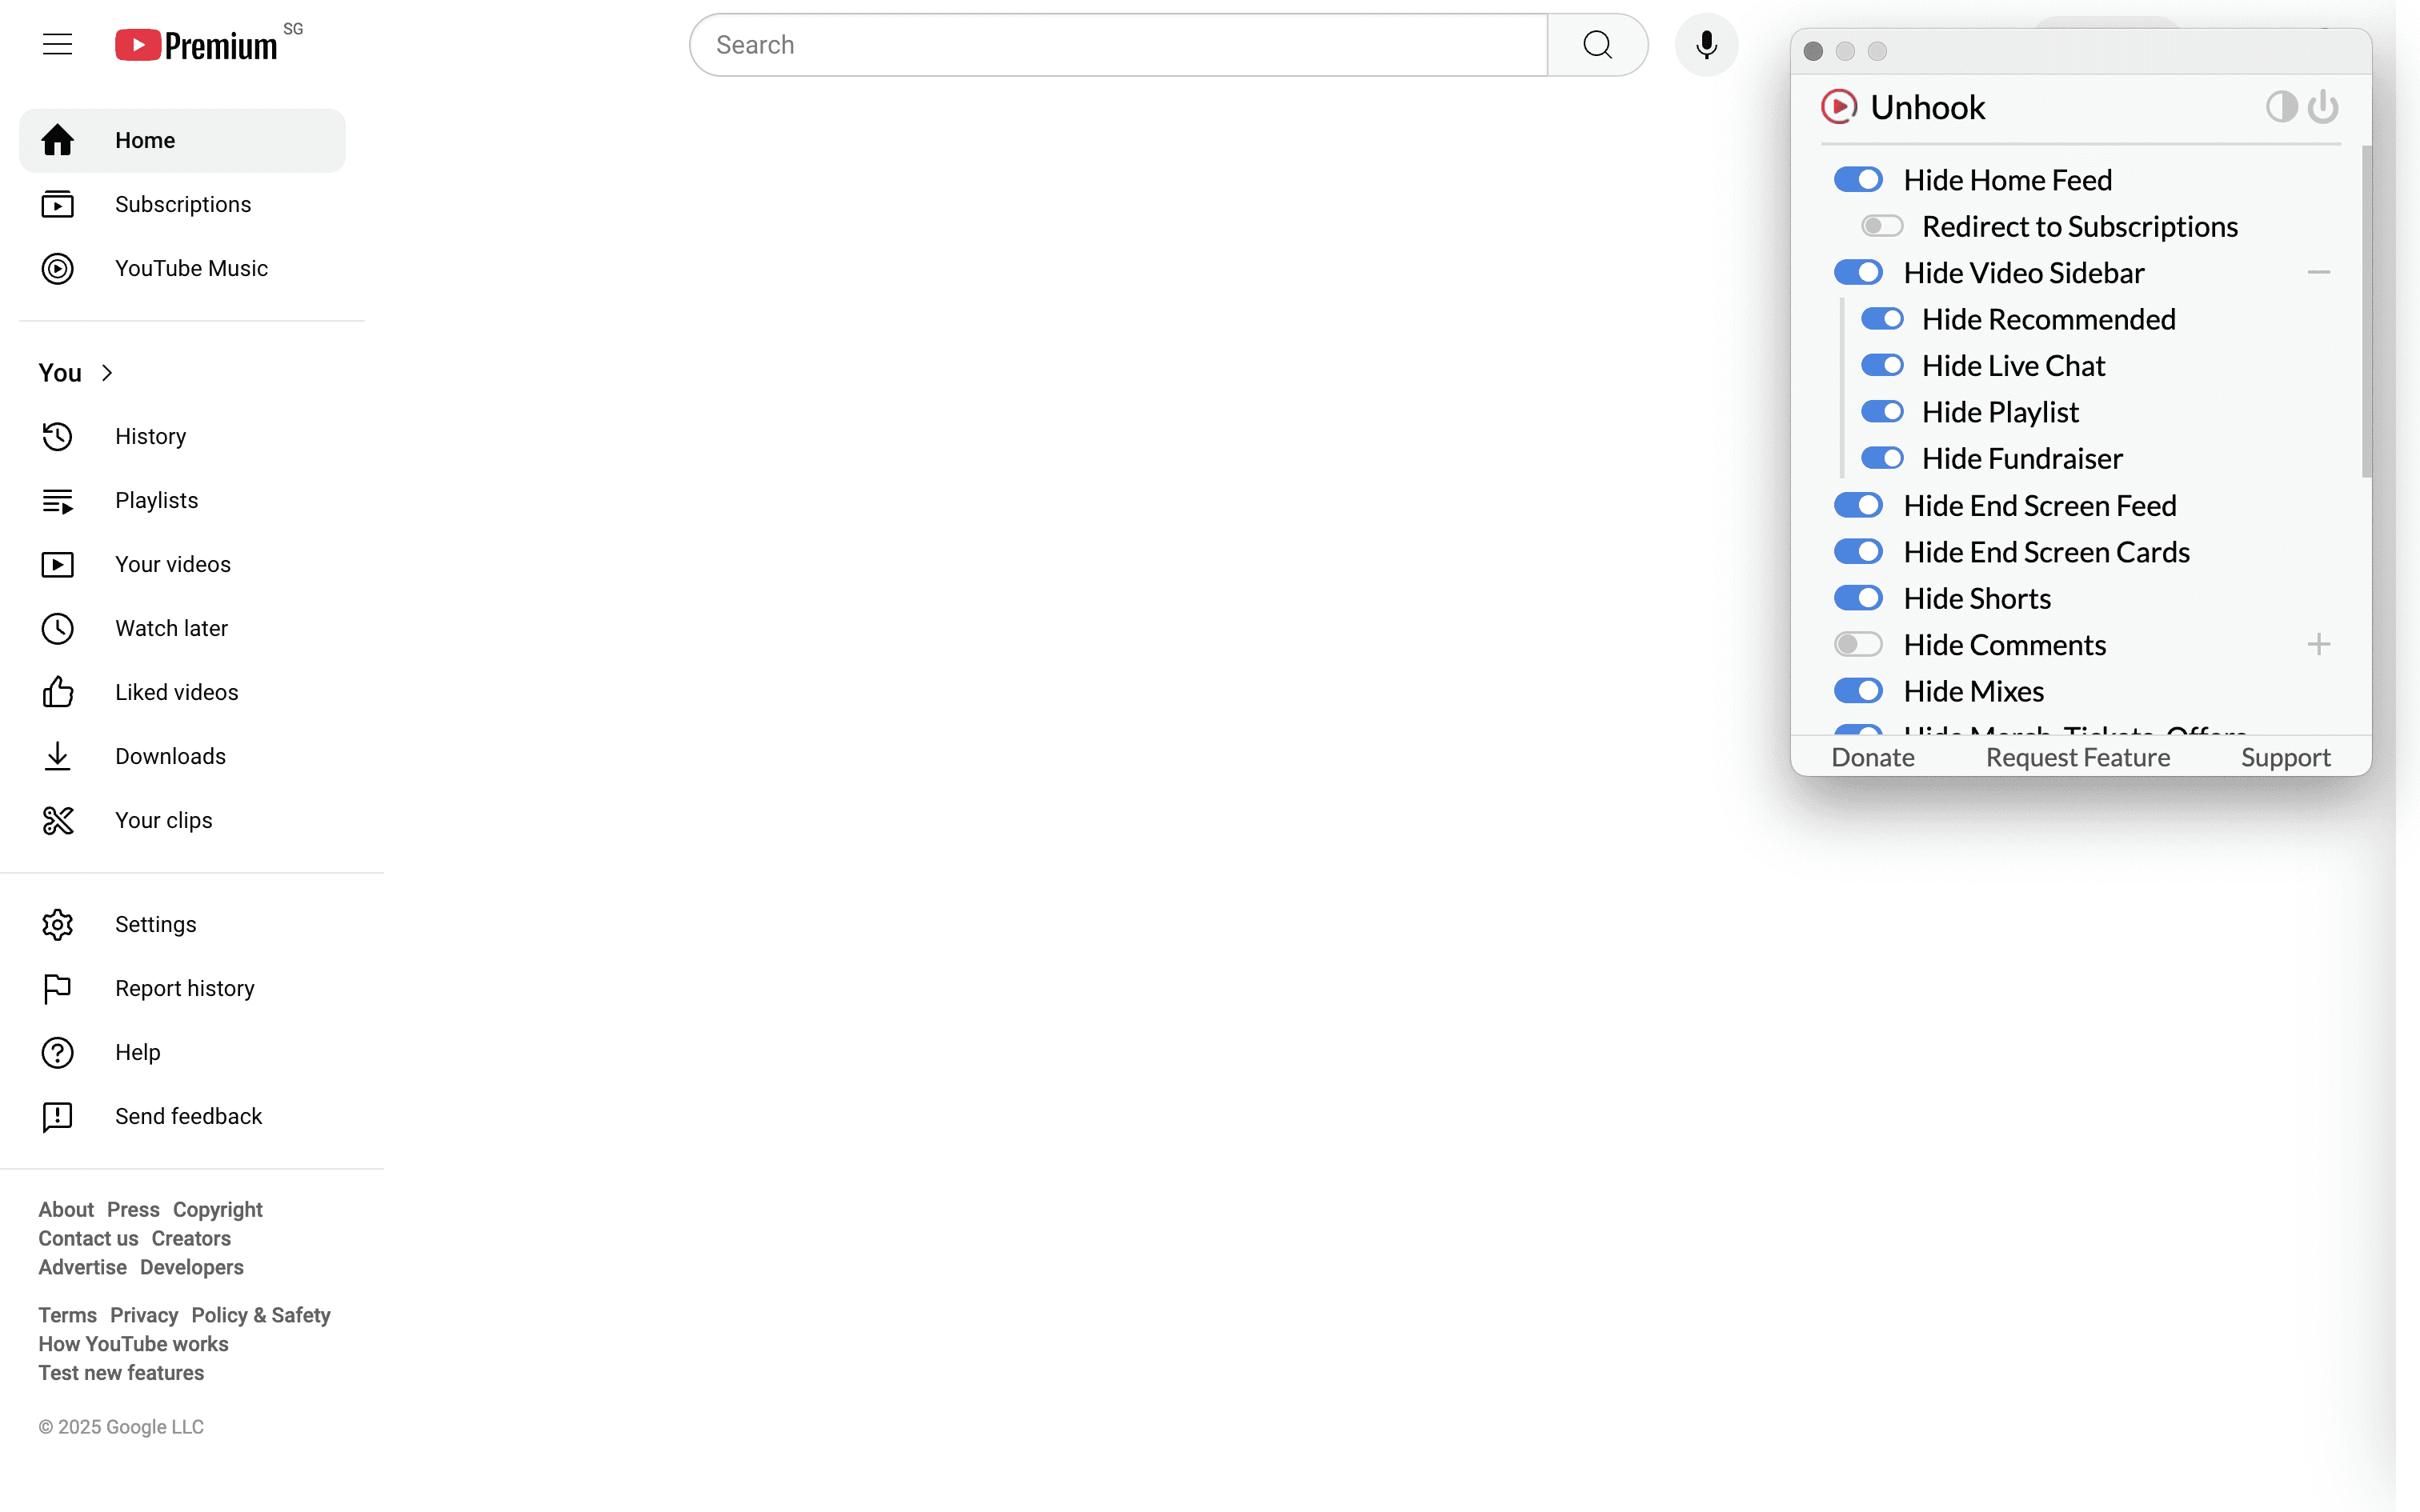Click the History sidebar icon
The width and height of the screenshot is (2420, 1512).
[56, 435]
